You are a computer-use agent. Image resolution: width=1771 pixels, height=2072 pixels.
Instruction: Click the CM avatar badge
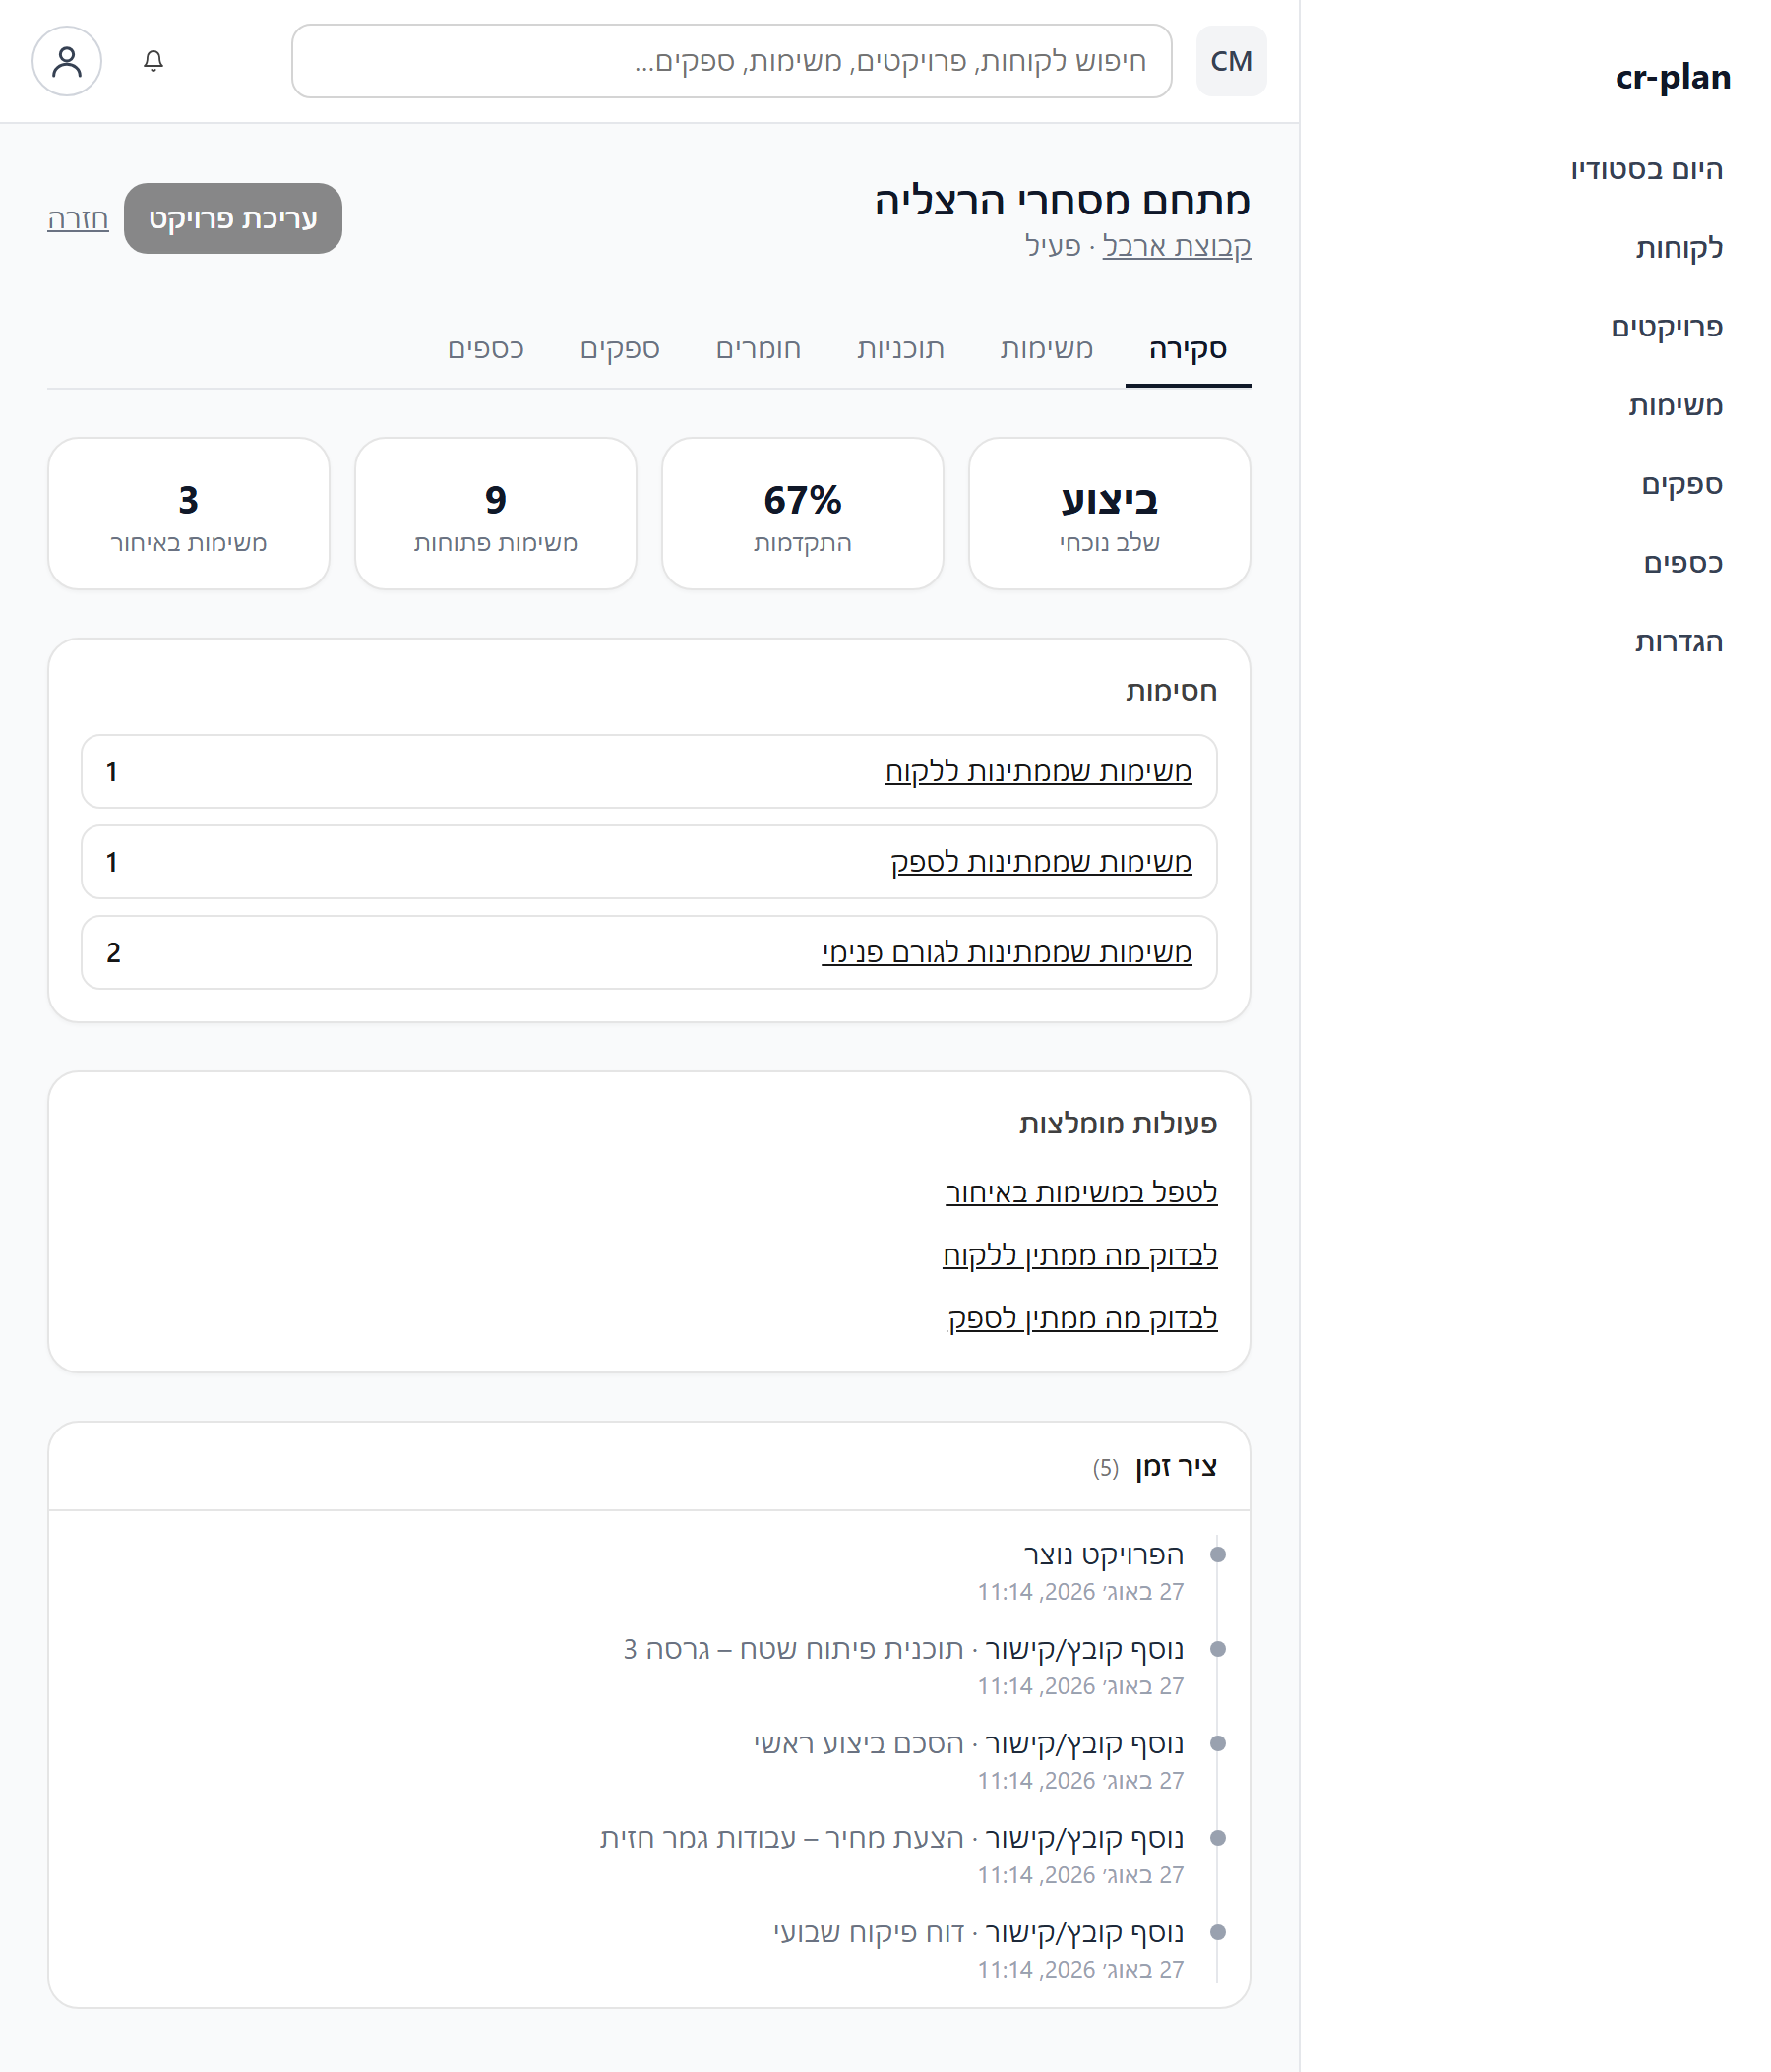[1231, 61]
